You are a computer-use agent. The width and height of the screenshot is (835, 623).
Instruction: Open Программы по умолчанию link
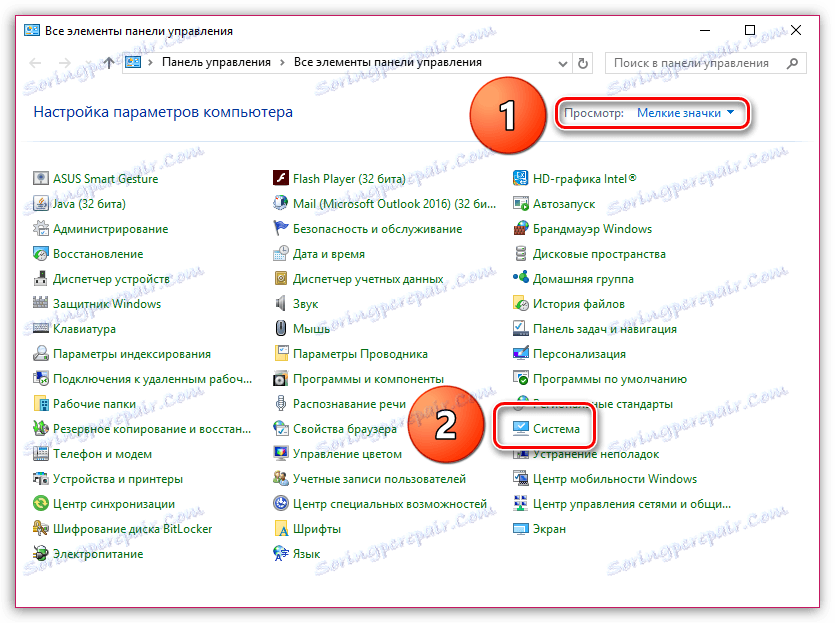click(x=610, y=379)
